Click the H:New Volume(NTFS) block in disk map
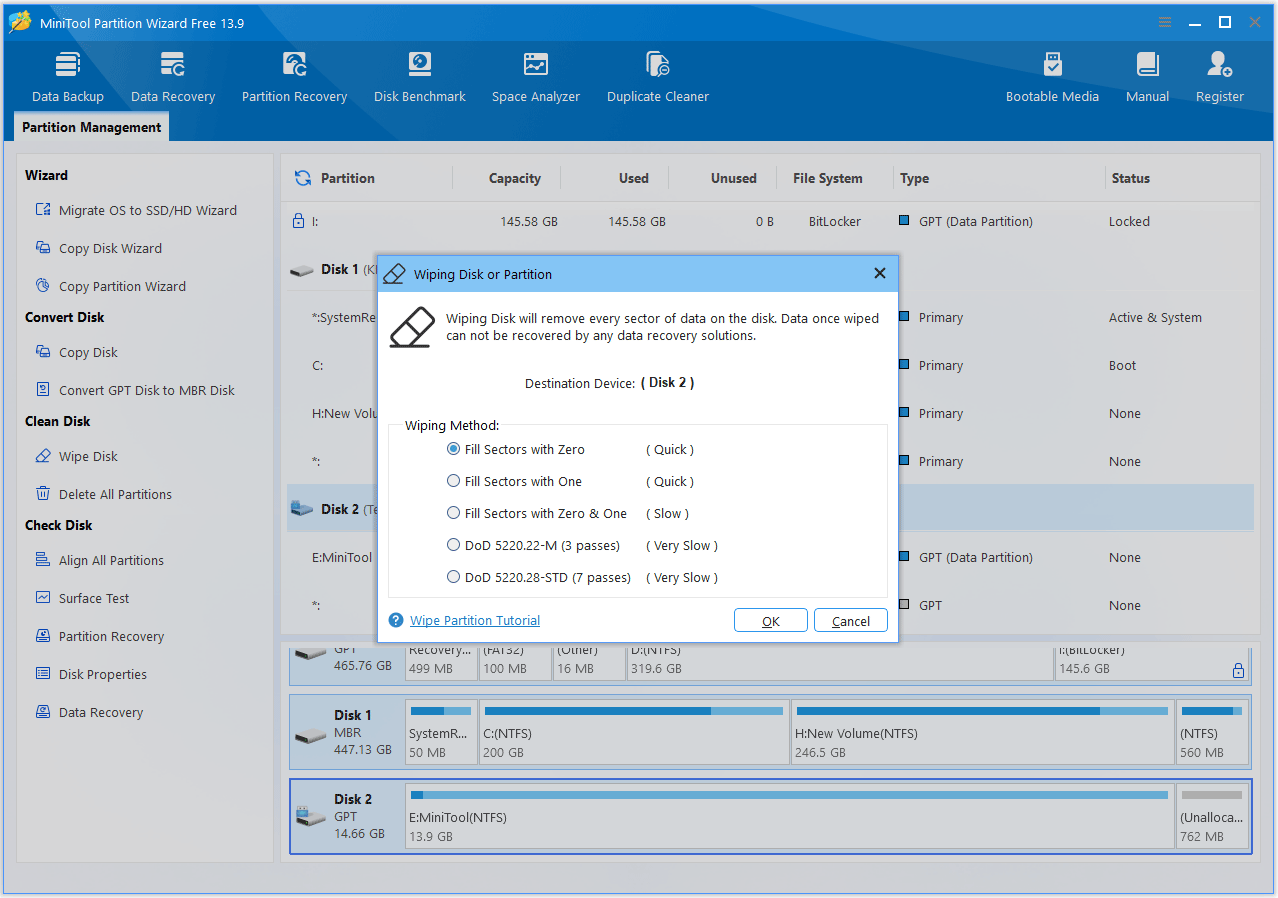This screenshot has height=898, width=1278. [x=982, y=732]
